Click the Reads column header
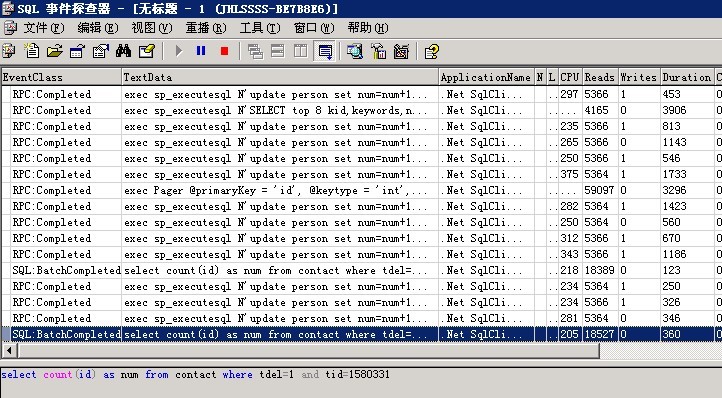This screenshot has height=398, width=722. pyautogui.click(x=600, y=77)
